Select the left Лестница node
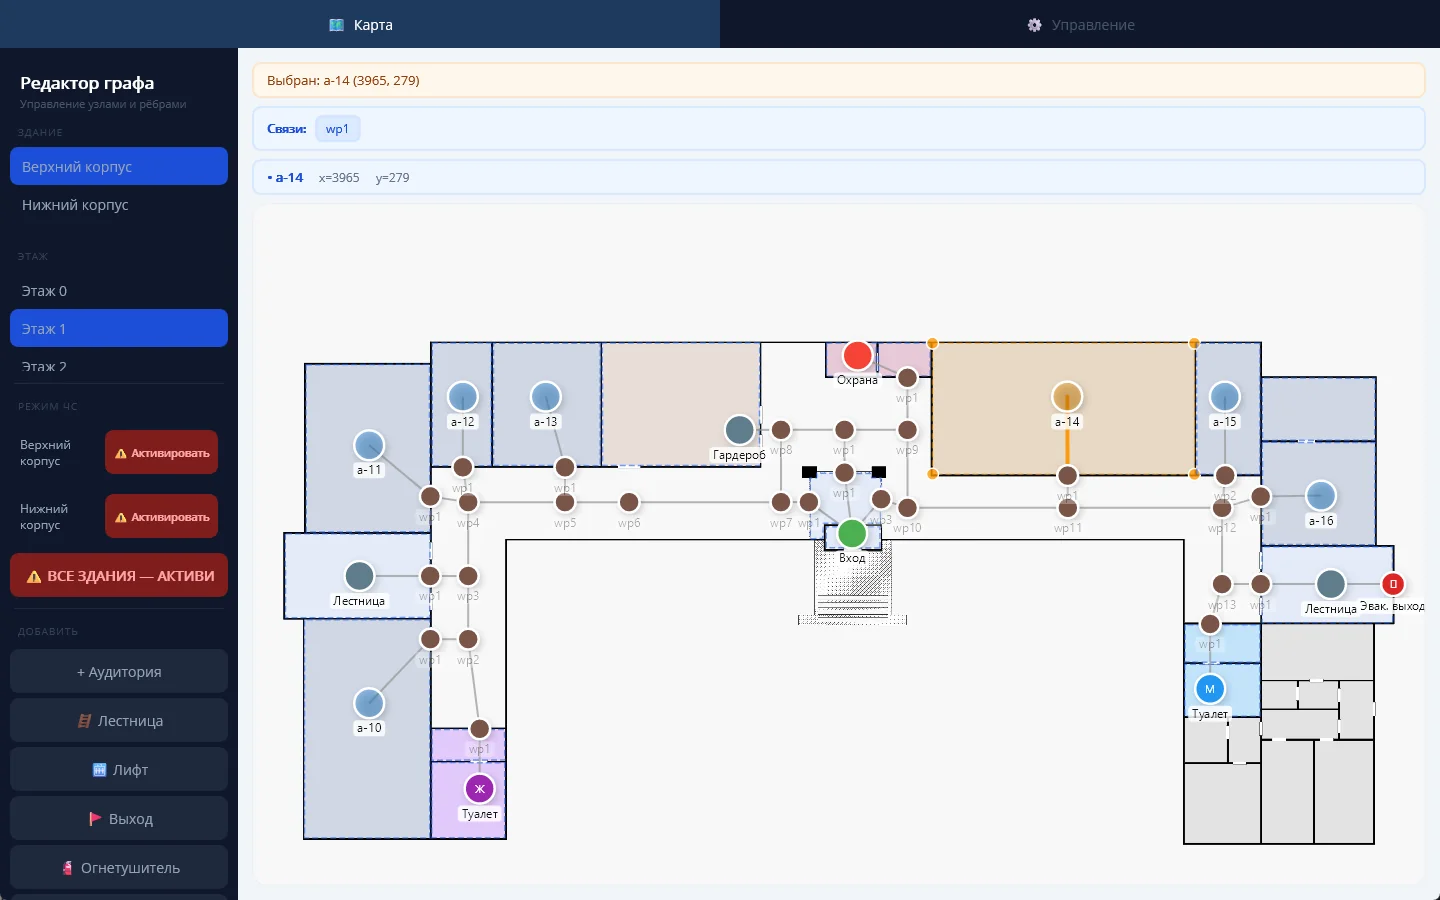Image resolution: width=1440 pixels, height=900 pixels. (x=359, y=576)
